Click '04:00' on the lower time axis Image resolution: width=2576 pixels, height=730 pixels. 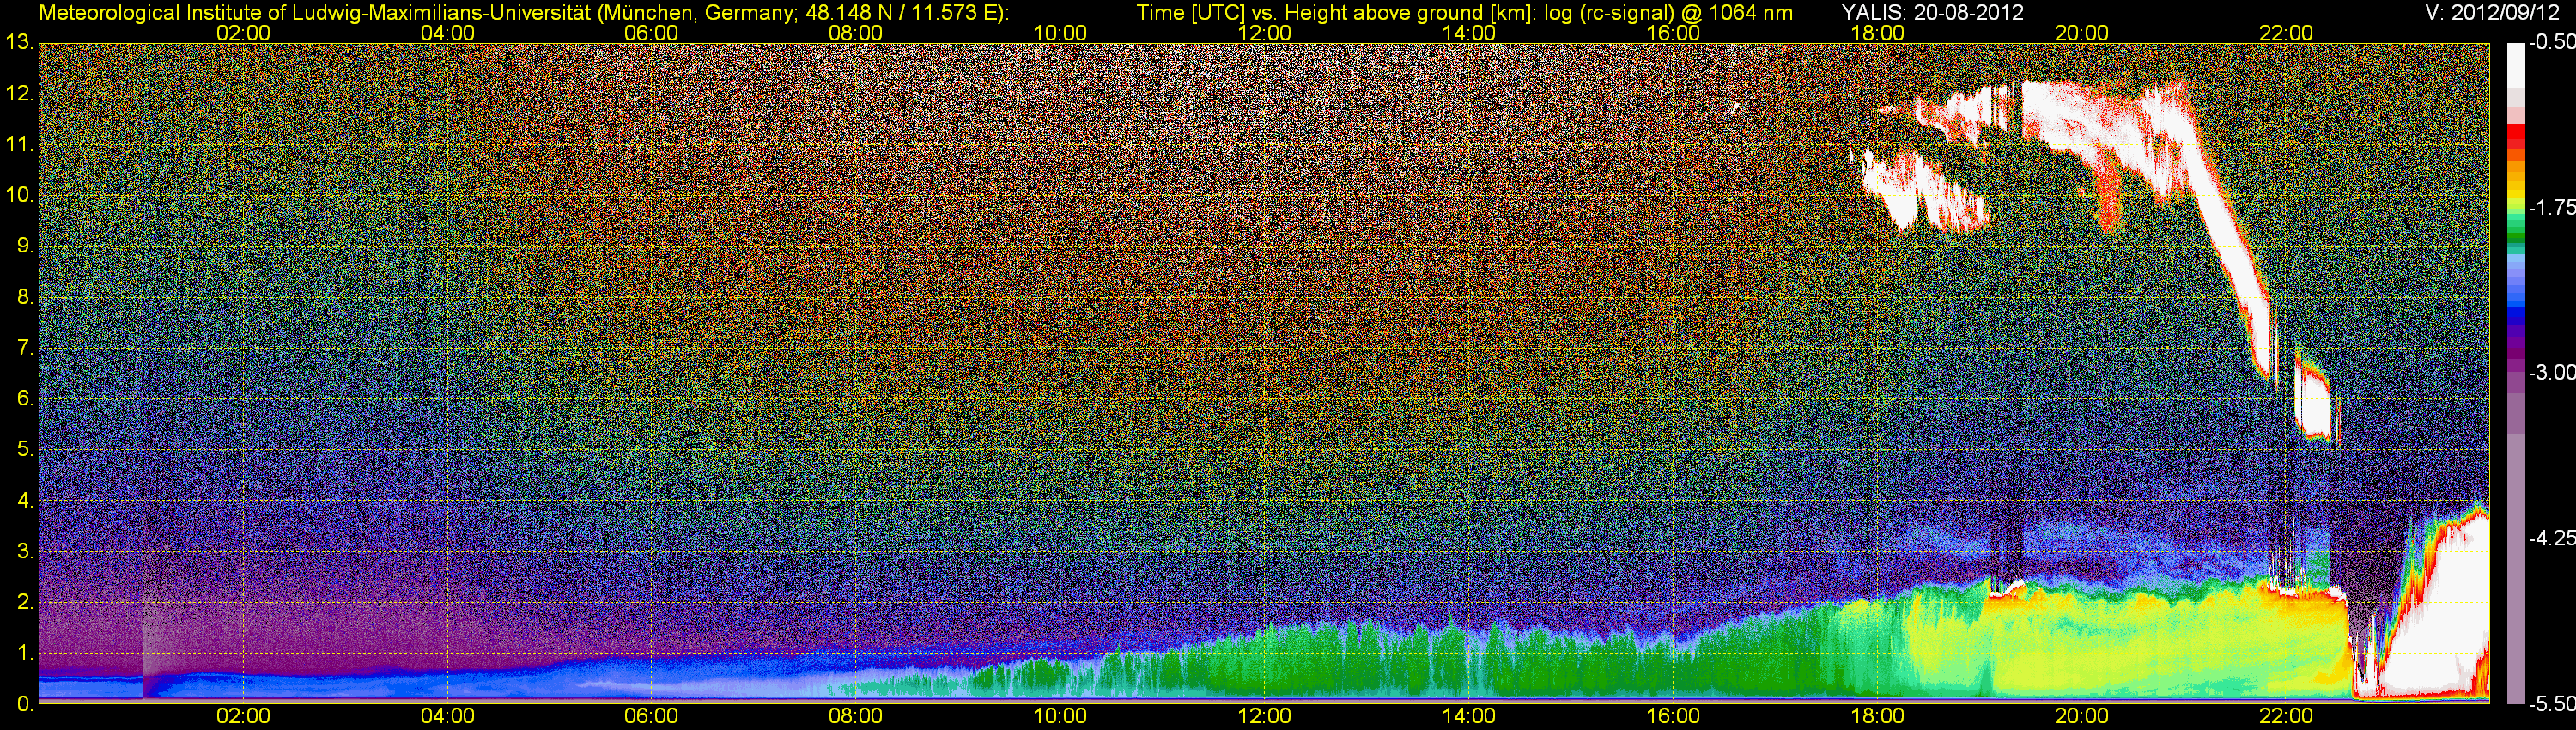[447, 716]
